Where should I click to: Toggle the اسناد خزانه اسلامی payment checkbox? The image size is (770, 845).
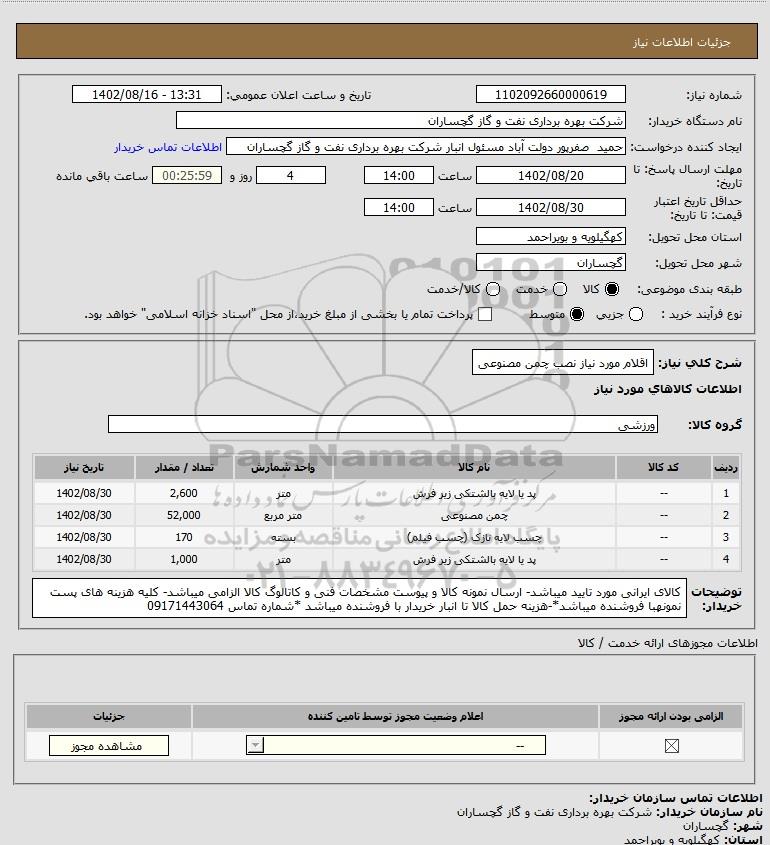485,314
